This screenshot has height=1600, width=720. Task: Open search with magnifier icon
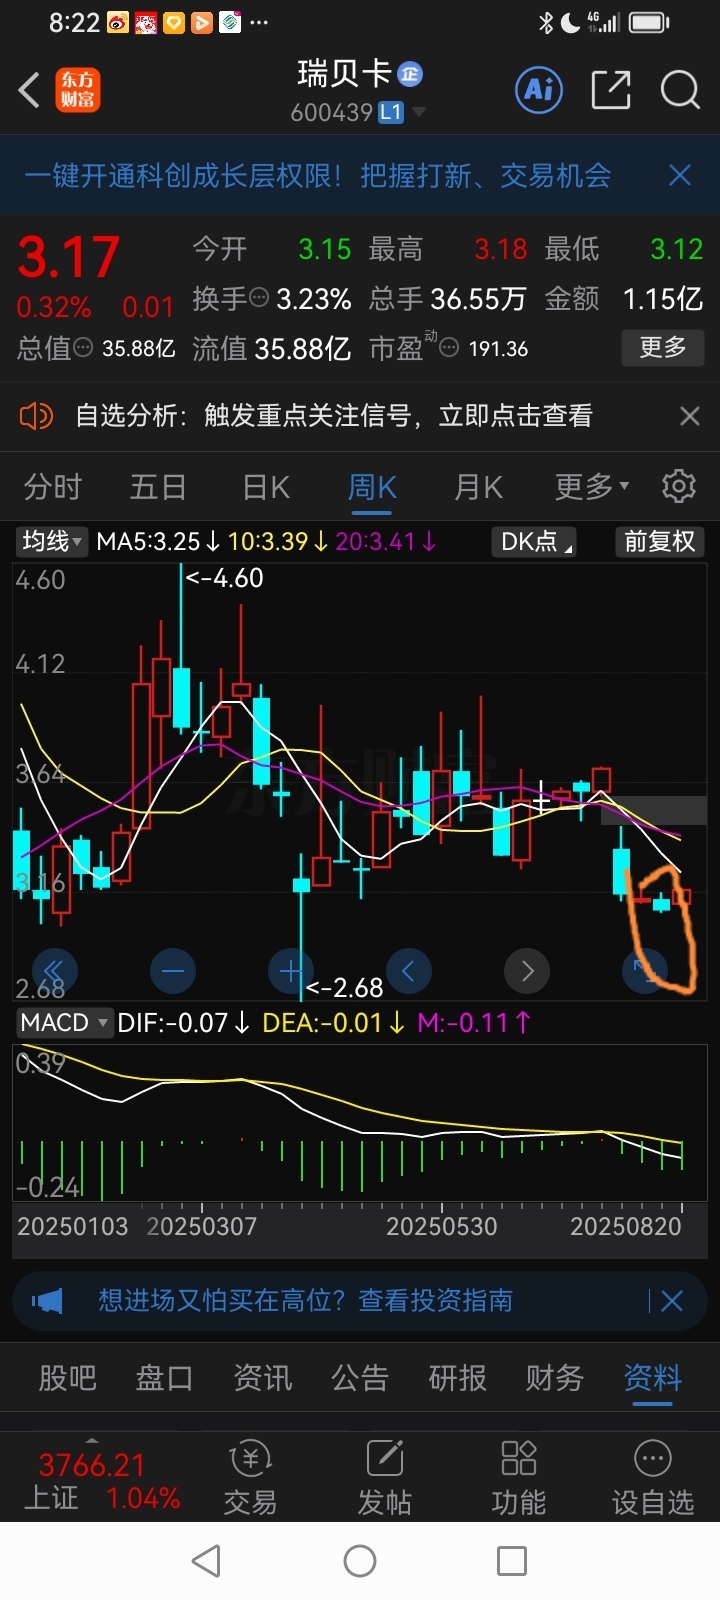(x=680, y=90)
